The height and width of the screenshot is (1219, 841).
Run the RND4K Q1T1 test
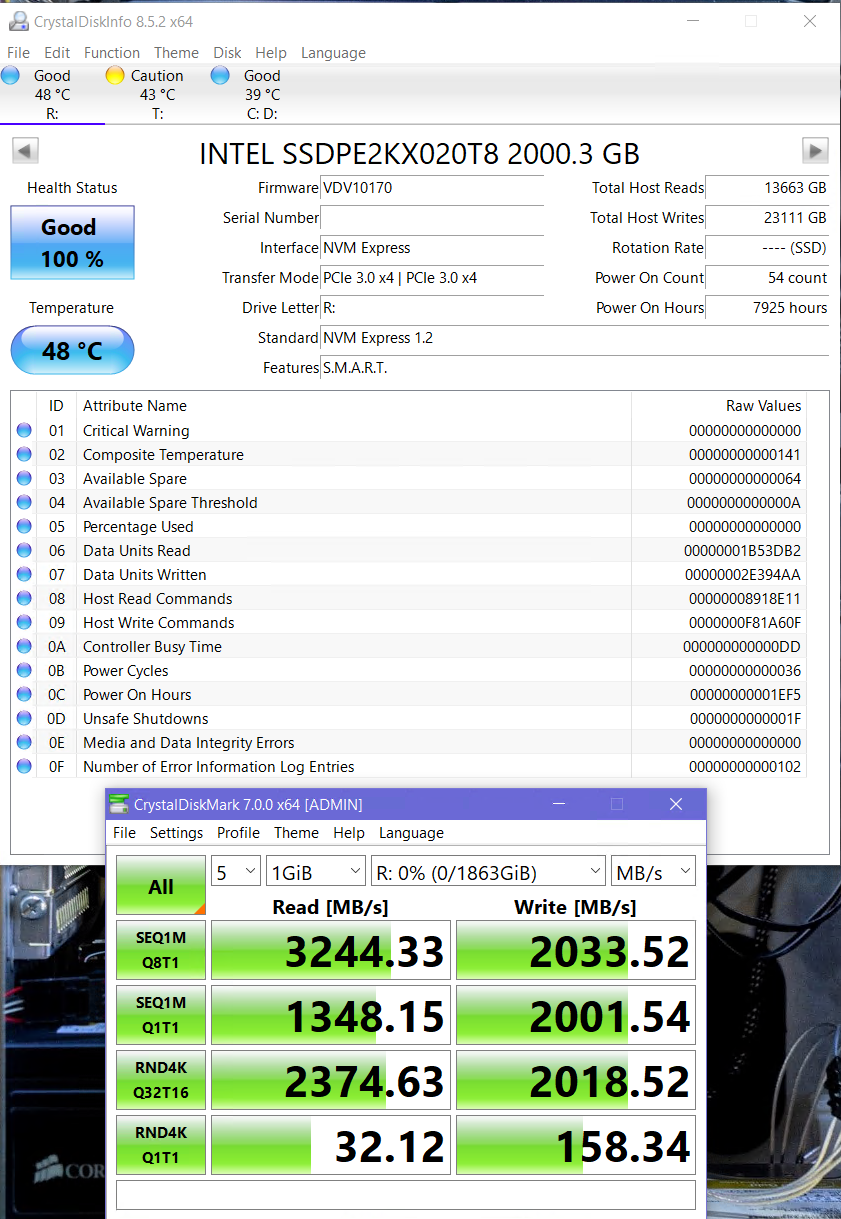click(161, 1145)
